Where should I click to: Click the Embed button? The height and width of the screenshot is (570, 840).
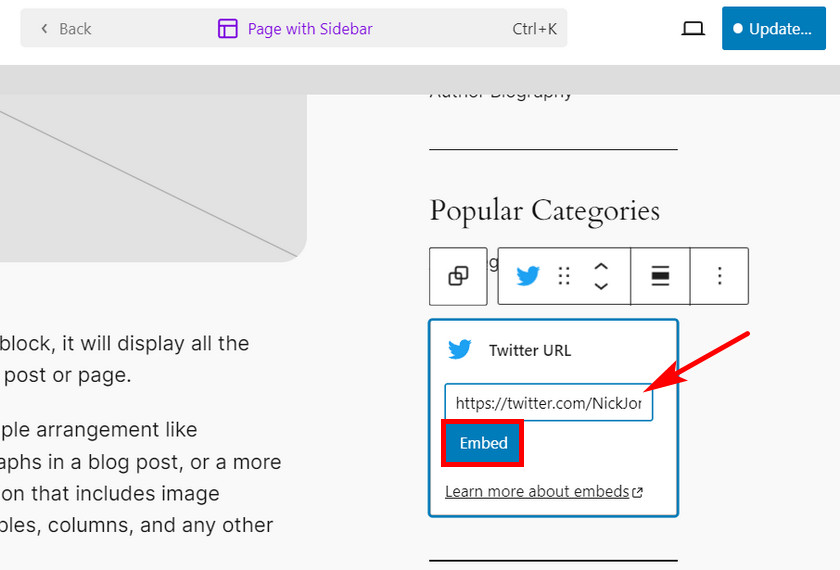click(x=483, y=443)
